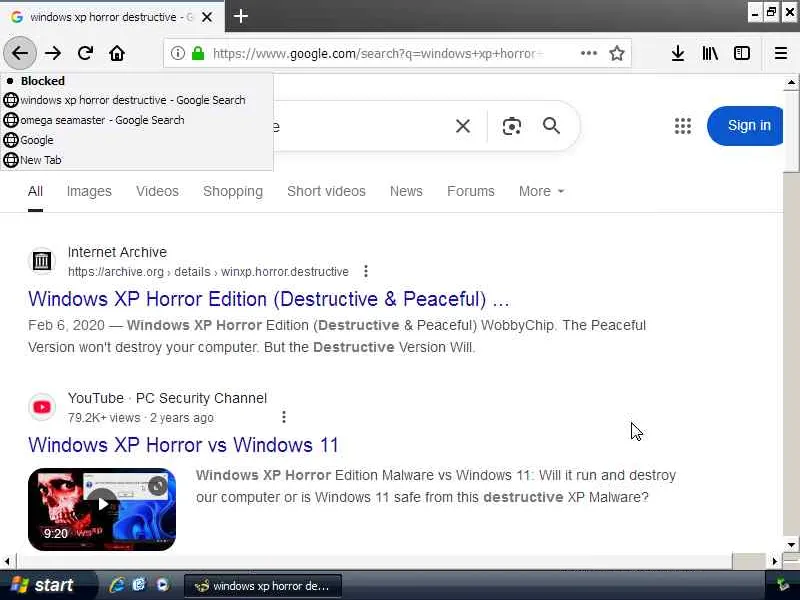Switch to Shopping results tab
The image size is (800, 600).
(233, 191)
